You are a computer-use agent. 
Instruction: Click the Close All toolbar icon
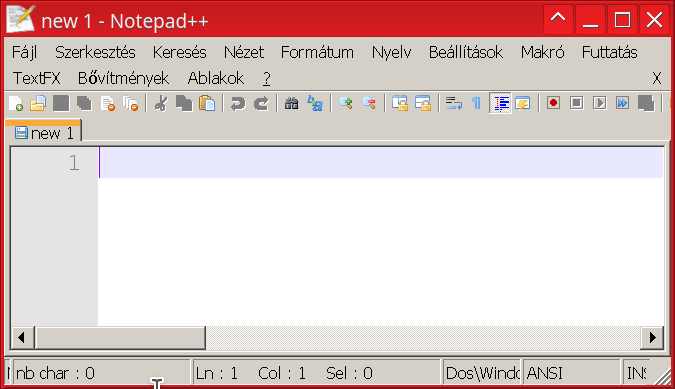click(130, 104)
